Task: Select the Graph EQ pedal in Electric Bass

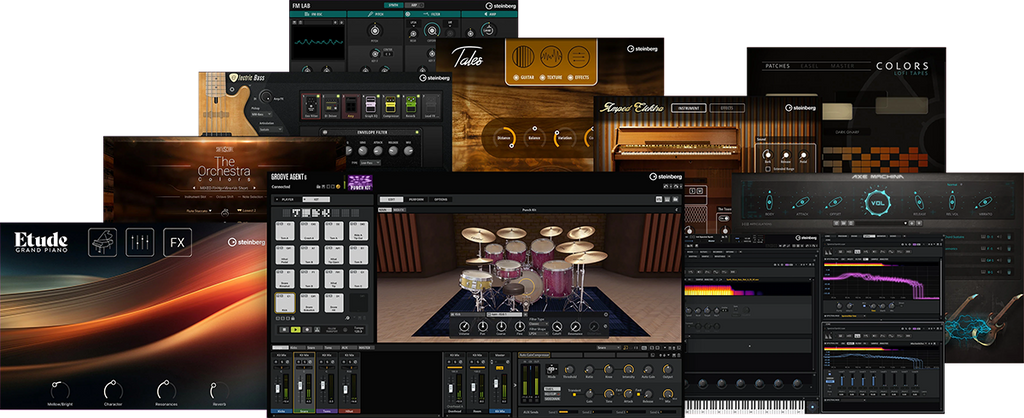Action: point(371,106)
